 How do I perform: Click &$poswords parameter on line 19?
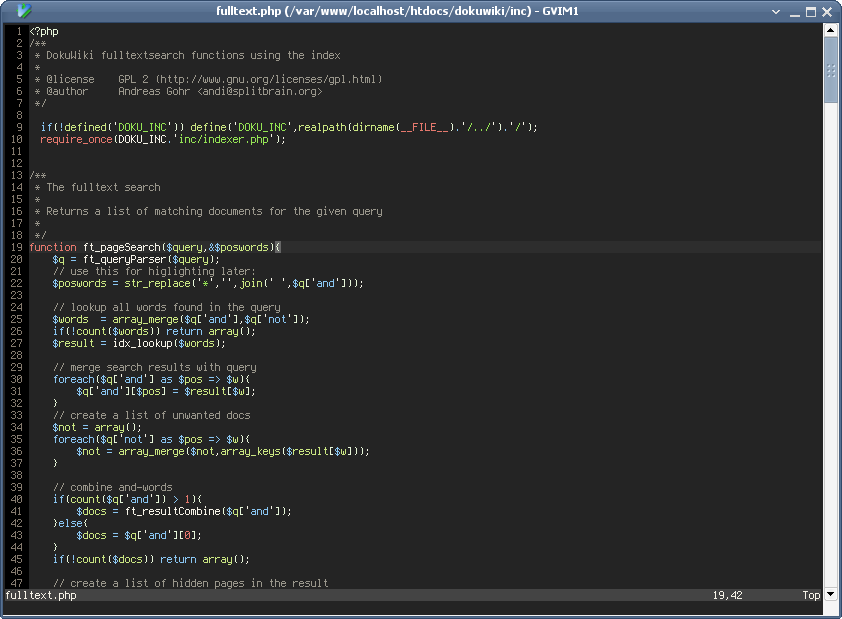click(x=238, y=247)
